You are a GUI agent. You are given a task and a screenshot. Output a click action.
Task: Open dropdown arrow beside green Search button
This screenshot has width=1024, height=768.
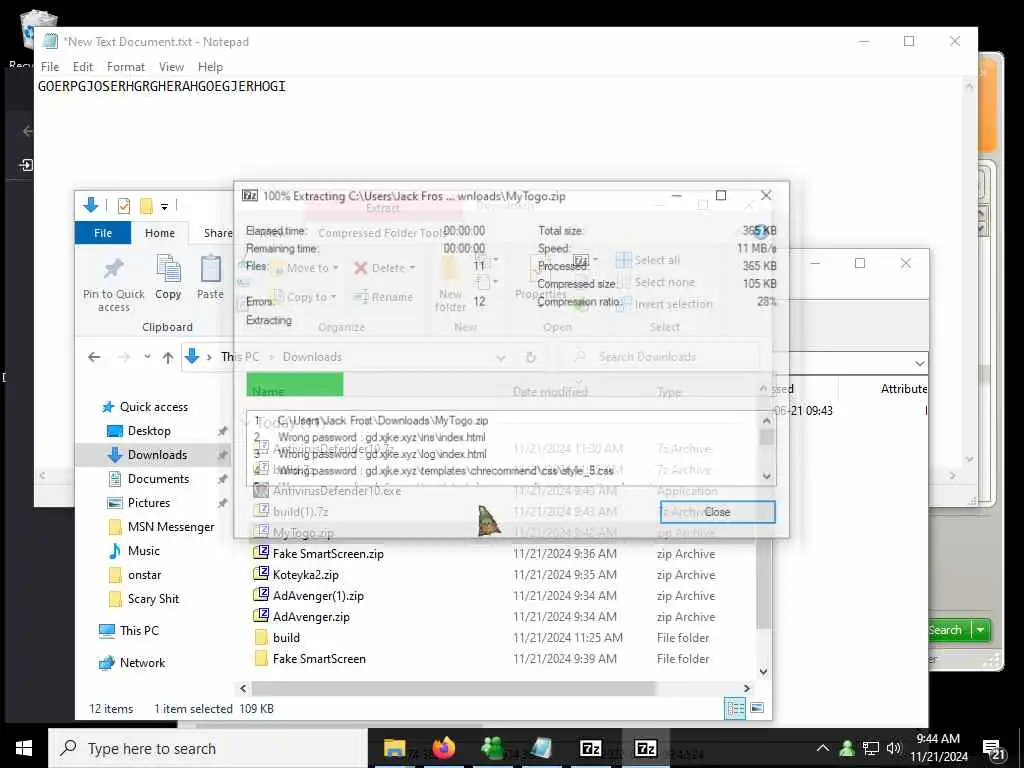pos(980,630)
